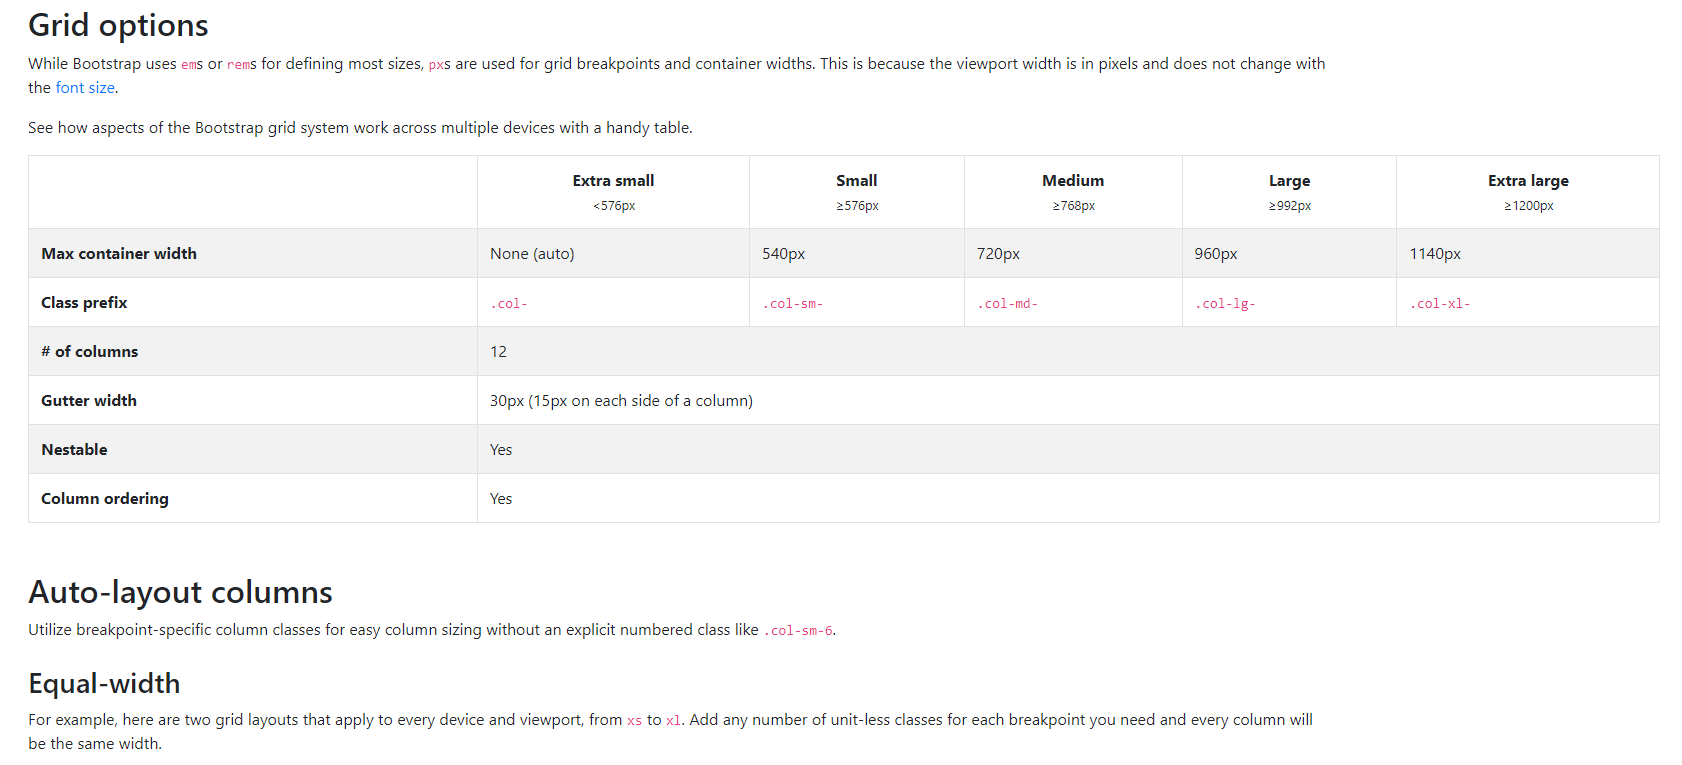The height and width of the screenshot is (765, 1682).
Task: Click the 'See how aspects of the Bootstrap' sentence
Action: pyautogui.click(x=360, y=128)
